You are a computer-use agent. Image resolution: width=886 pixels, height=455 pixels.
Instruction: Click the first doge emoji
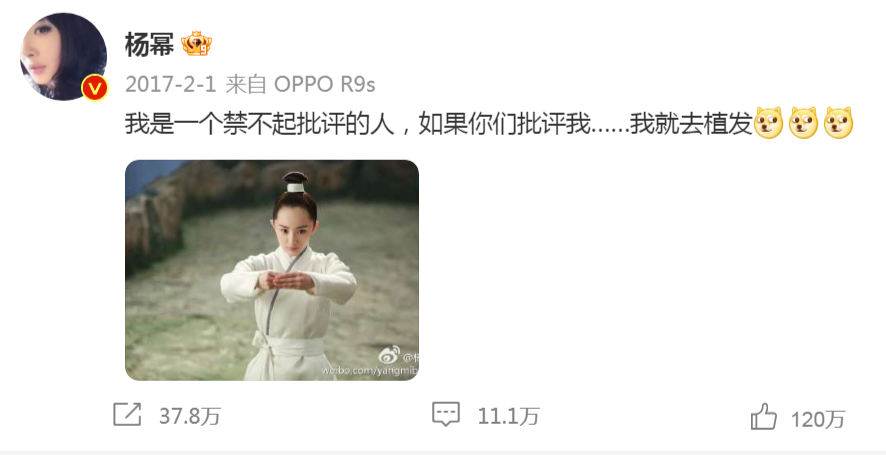(x=769, y=123)
